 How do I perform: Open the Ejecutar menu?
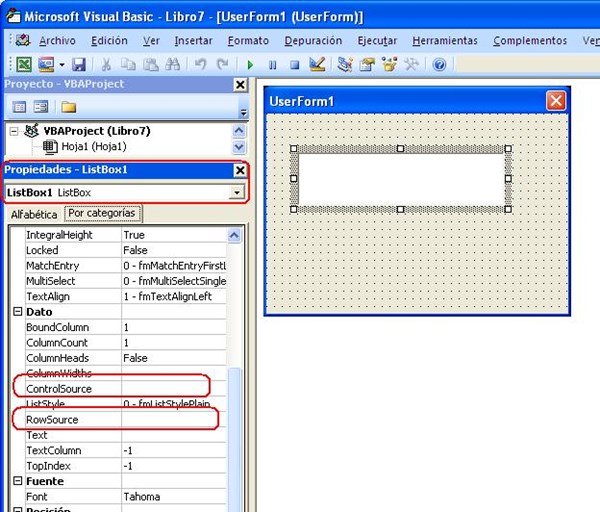(377, 41)
